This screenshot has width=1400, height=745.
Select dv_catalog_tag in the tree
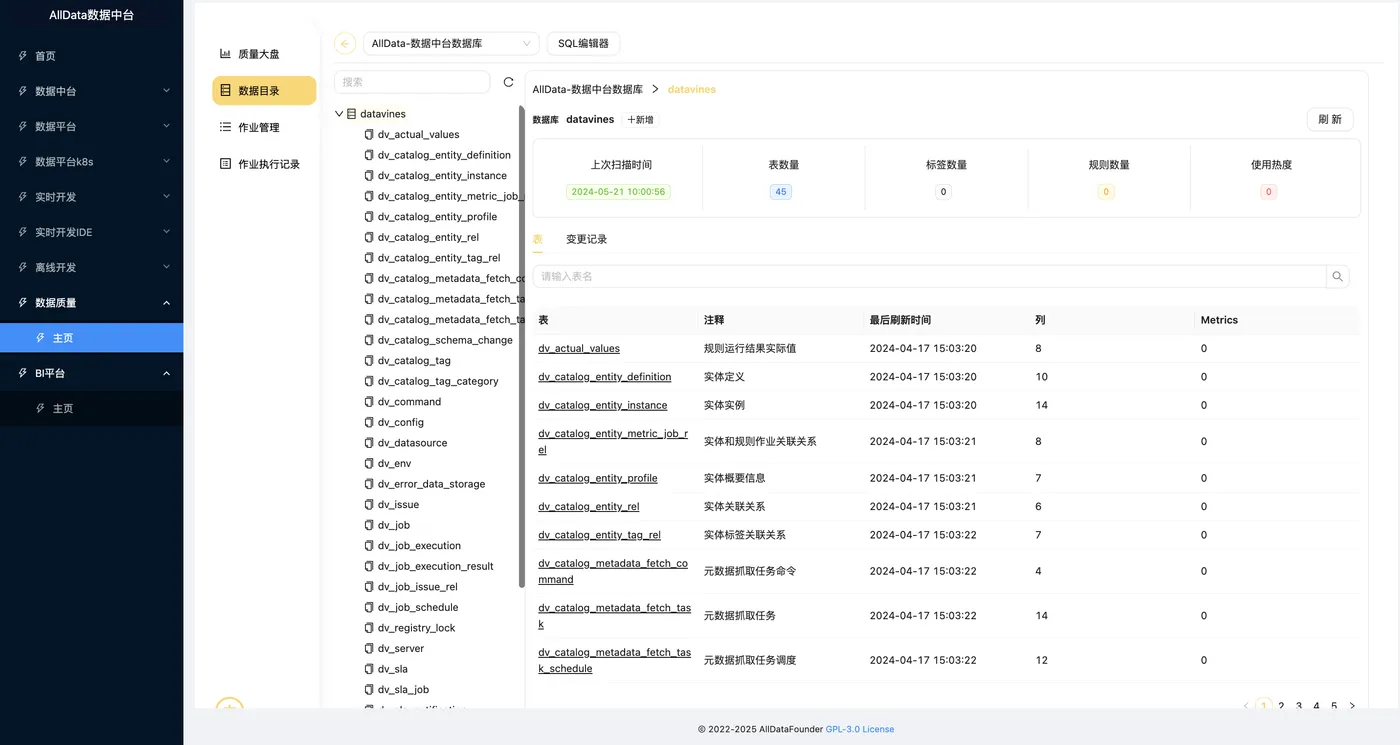click(414, 361)
